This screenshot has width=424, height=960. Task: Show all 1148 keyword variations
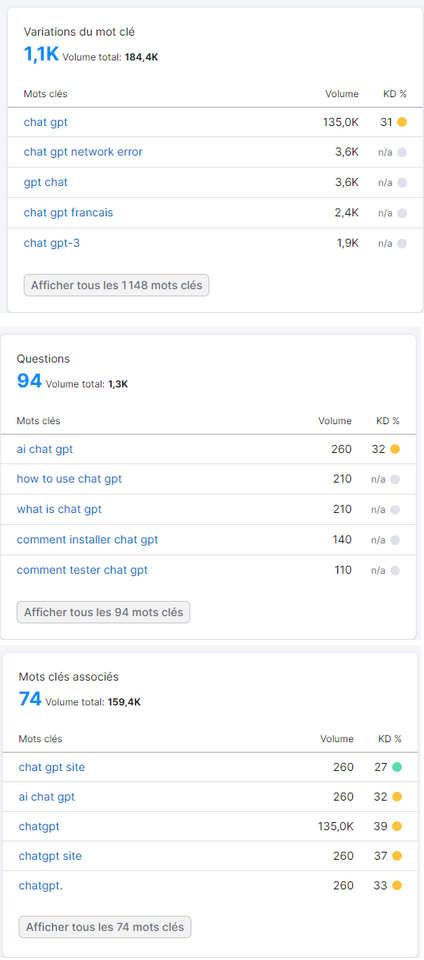pos(116,285)
